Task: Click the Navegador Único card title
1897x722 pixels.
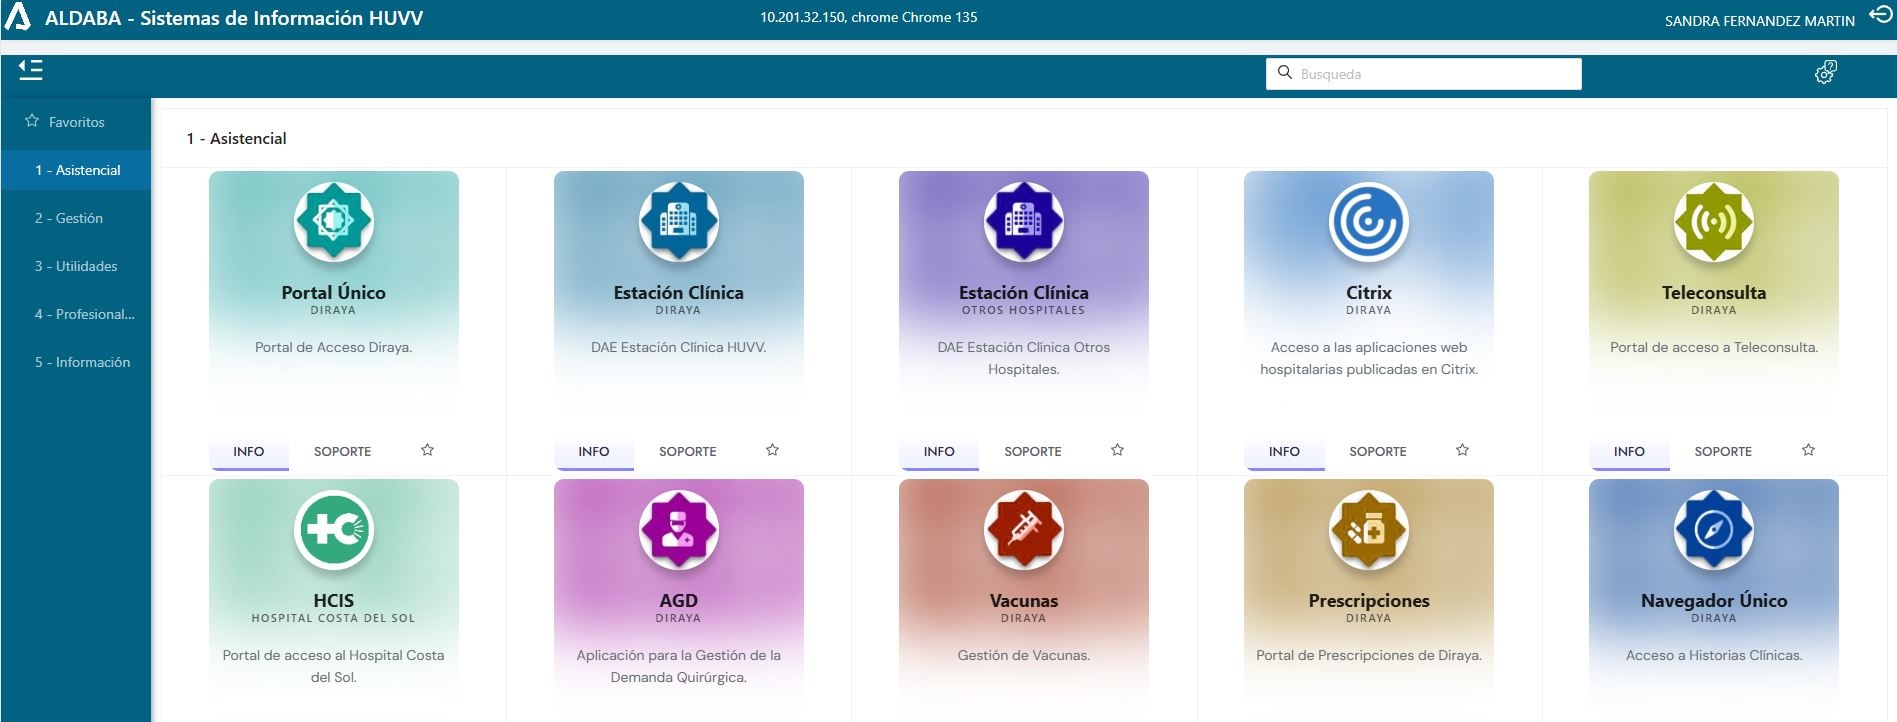Action: pyautogui.click(x=1714, y=601)
